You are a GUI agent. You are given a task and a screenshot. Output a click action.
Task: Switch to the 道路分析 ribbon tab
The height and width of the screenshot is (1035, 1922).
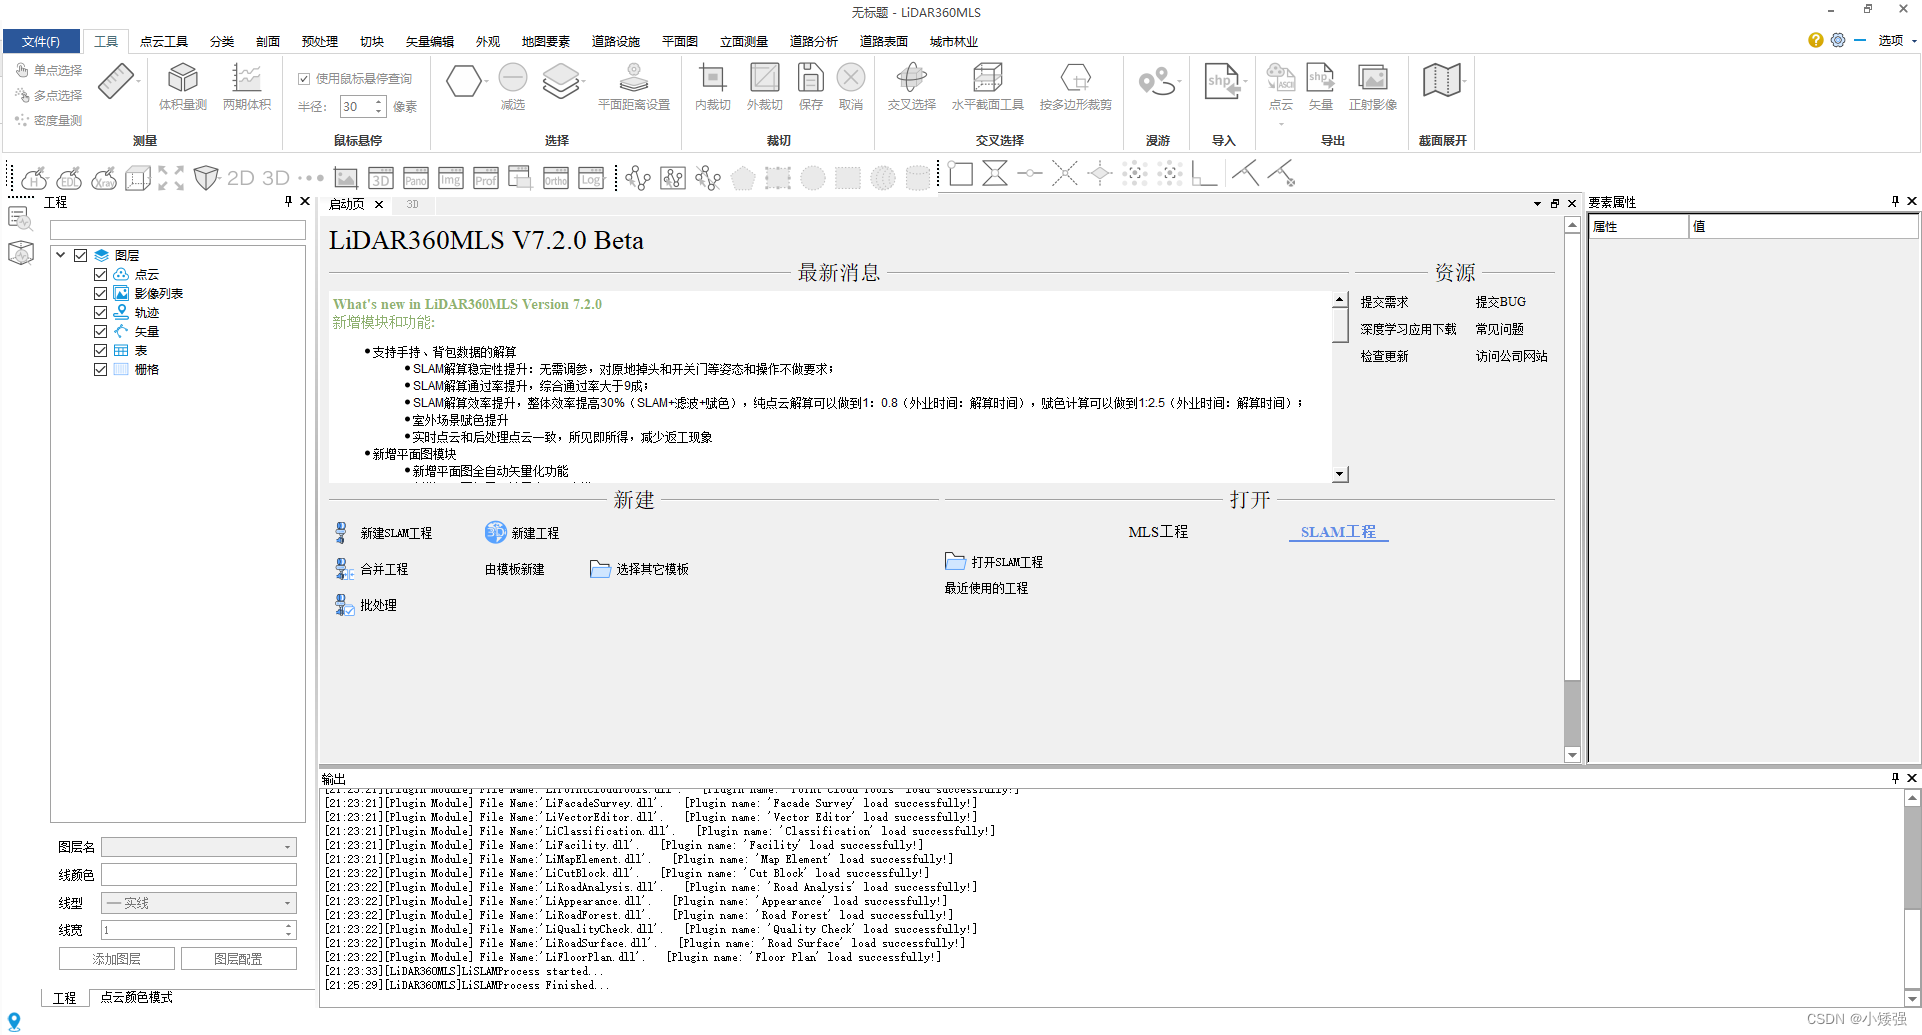(814, 41)
